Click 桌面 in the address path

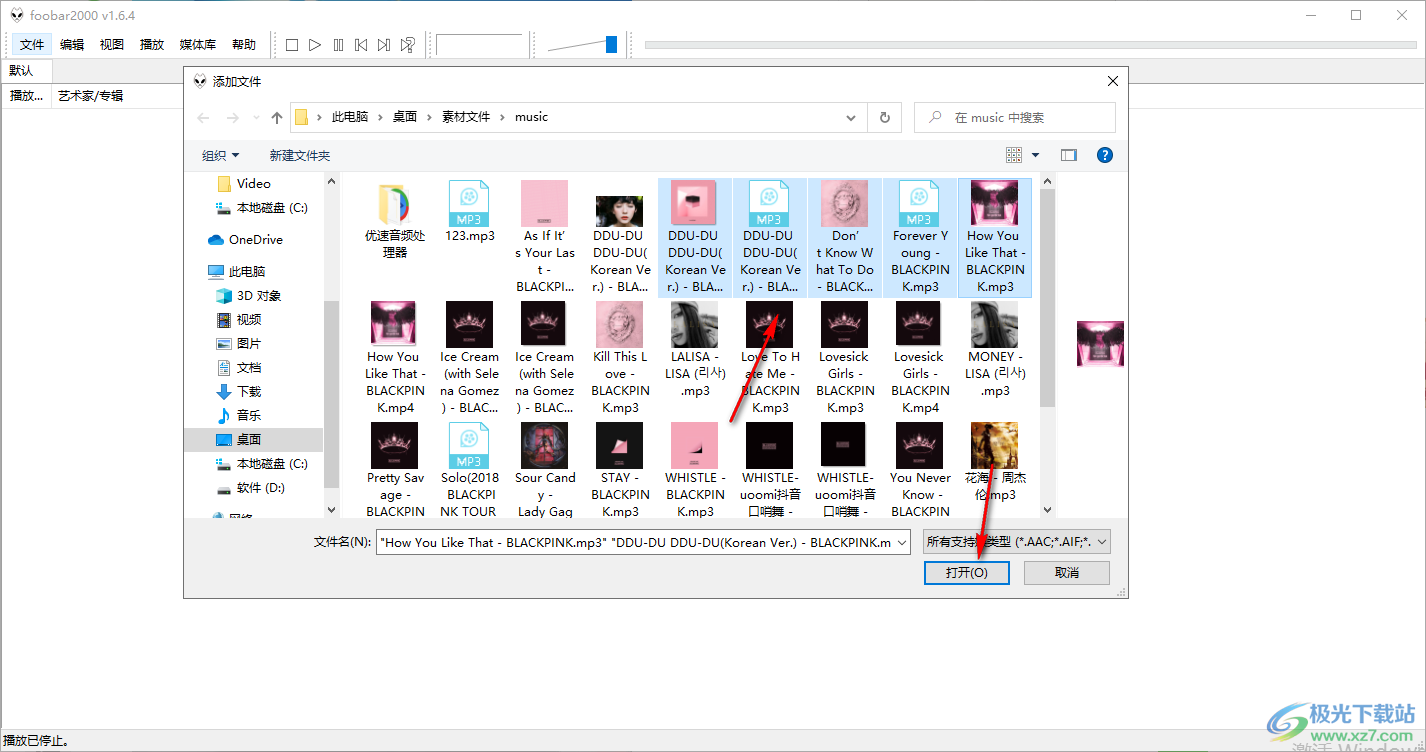point(405,117)
